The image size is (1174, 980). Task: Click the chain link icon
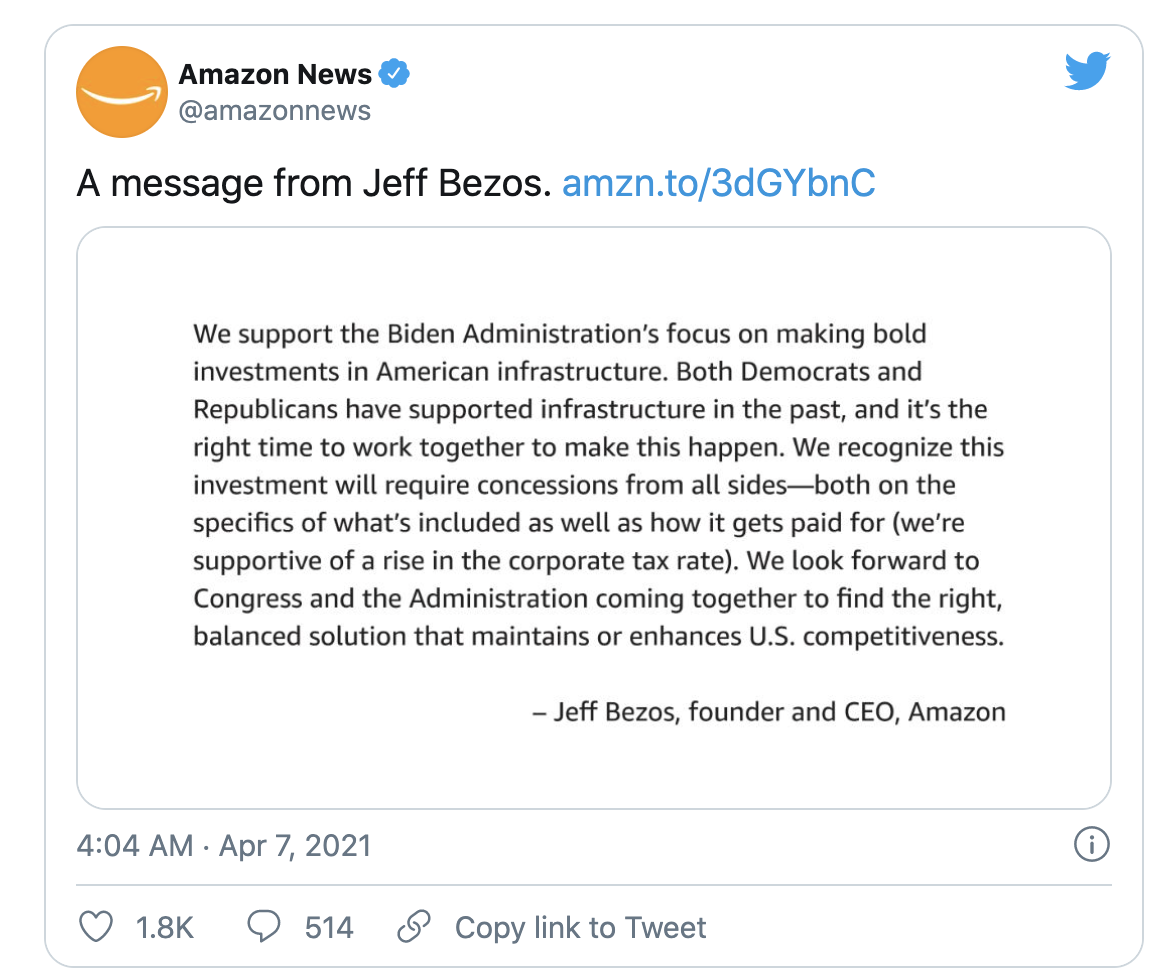[x=413, y=927]
